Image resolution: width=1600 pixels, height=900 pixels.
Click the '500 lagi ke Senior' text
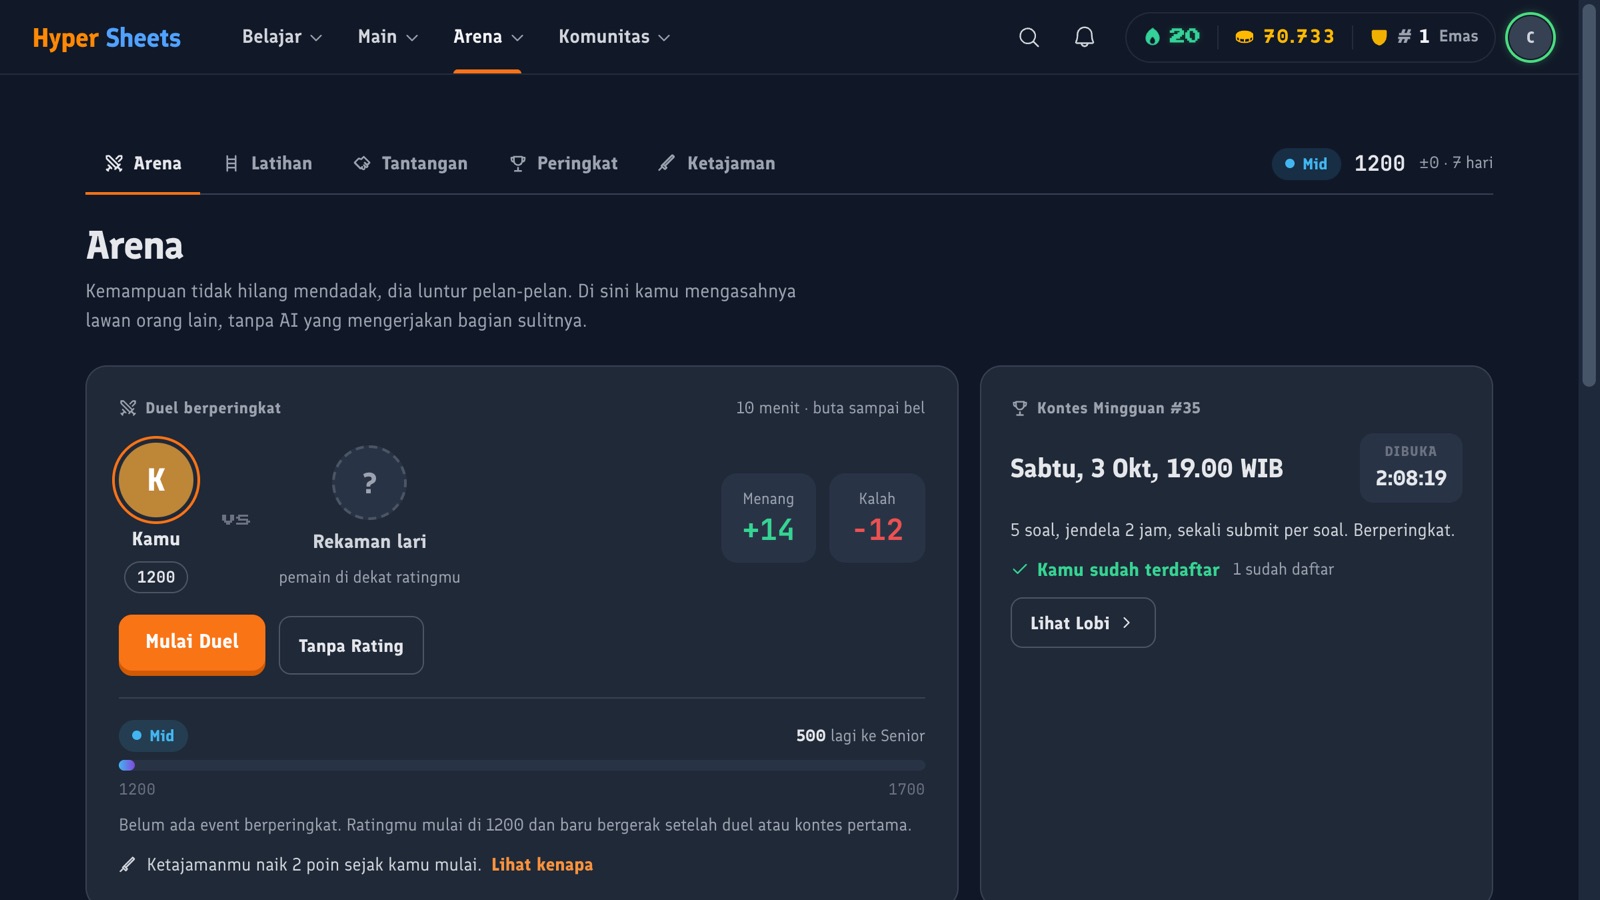pyautogui.click(x=860, y=736)
